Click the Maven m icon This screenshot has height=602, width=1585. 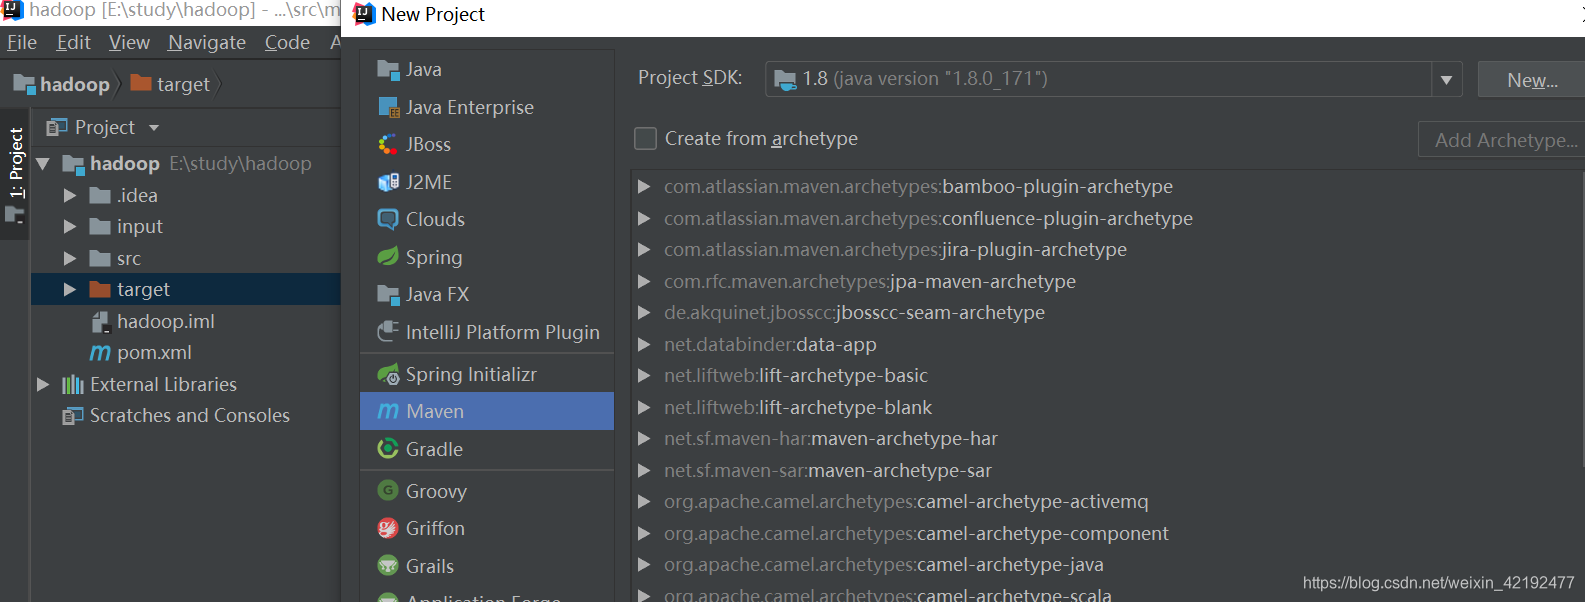click(x=388, y=411)
